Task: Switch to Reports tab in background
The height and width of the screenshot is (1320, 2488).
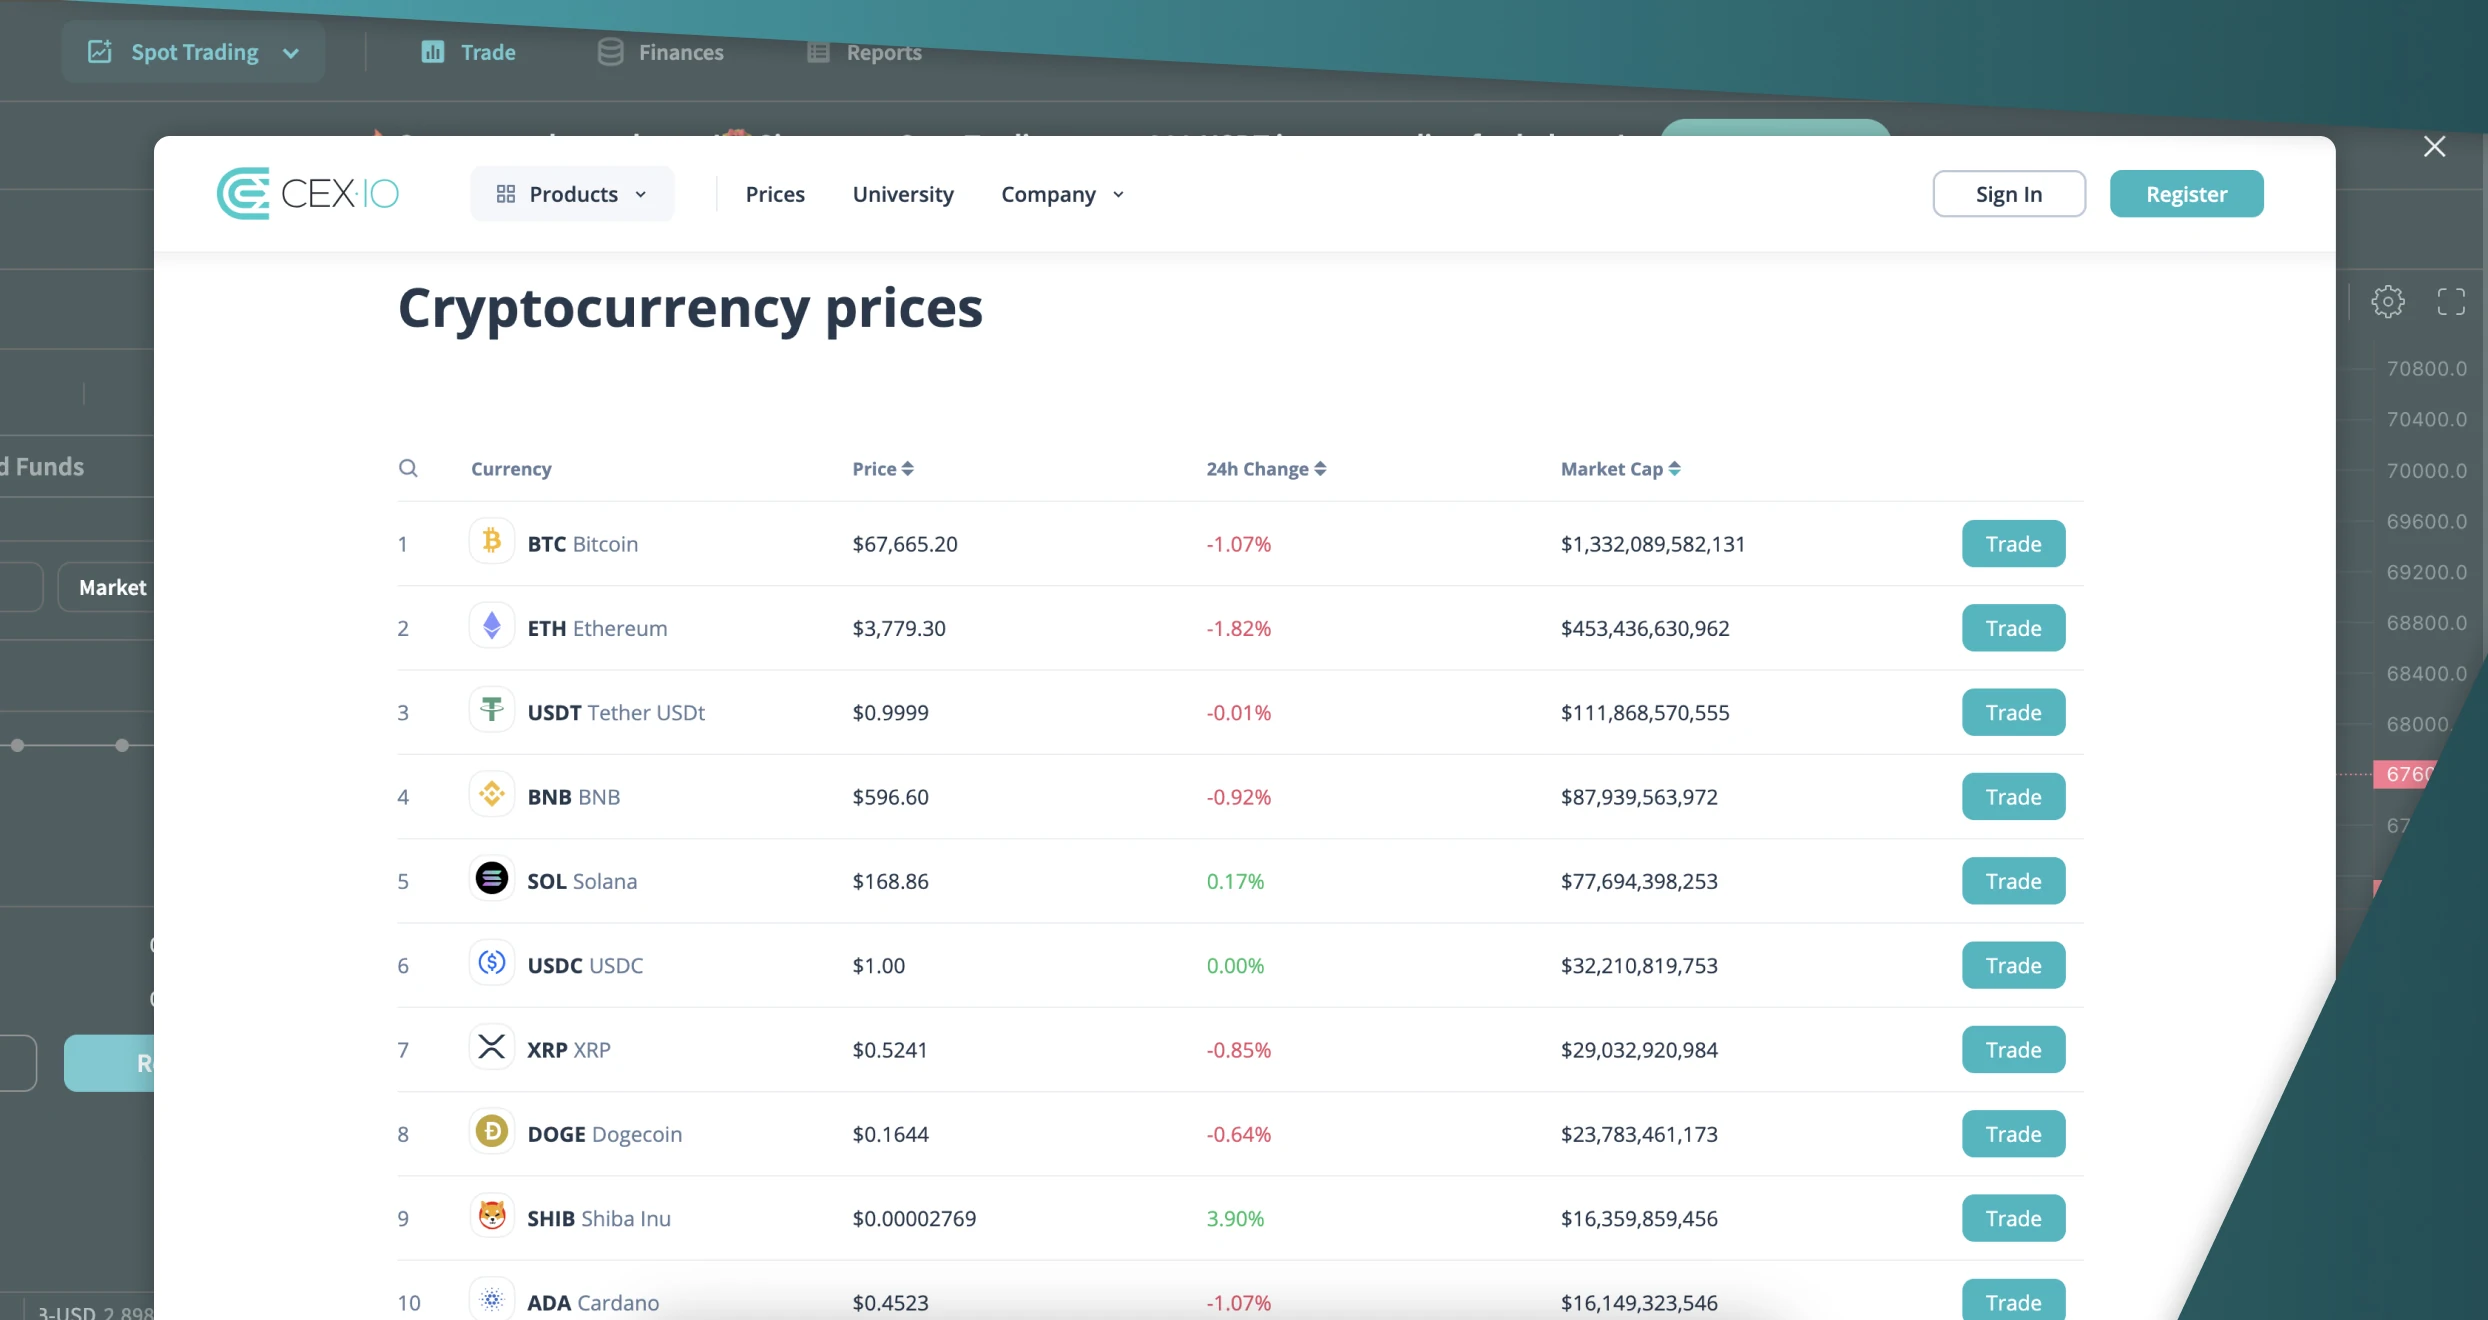Action: pos(864,52)
